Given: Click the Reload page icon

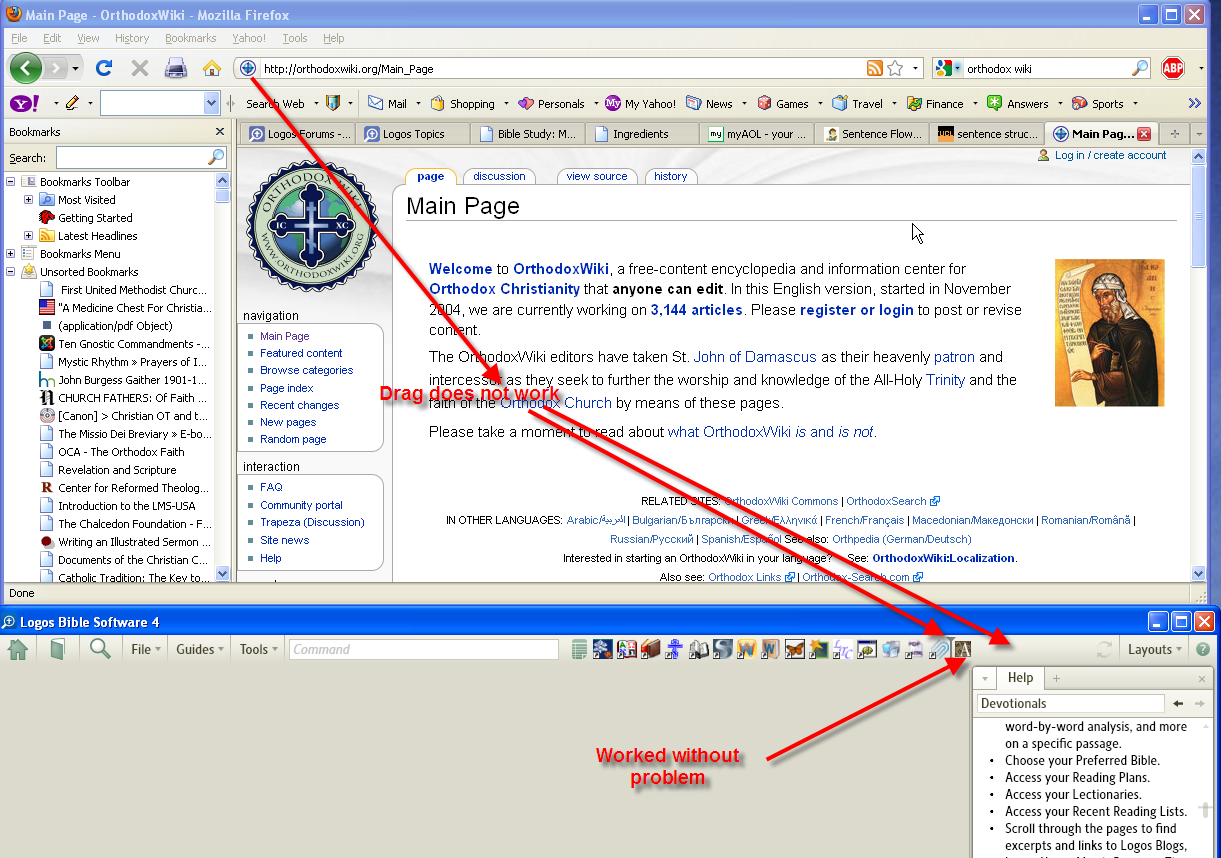Looking at the screenshot, I should pos(104,67).
